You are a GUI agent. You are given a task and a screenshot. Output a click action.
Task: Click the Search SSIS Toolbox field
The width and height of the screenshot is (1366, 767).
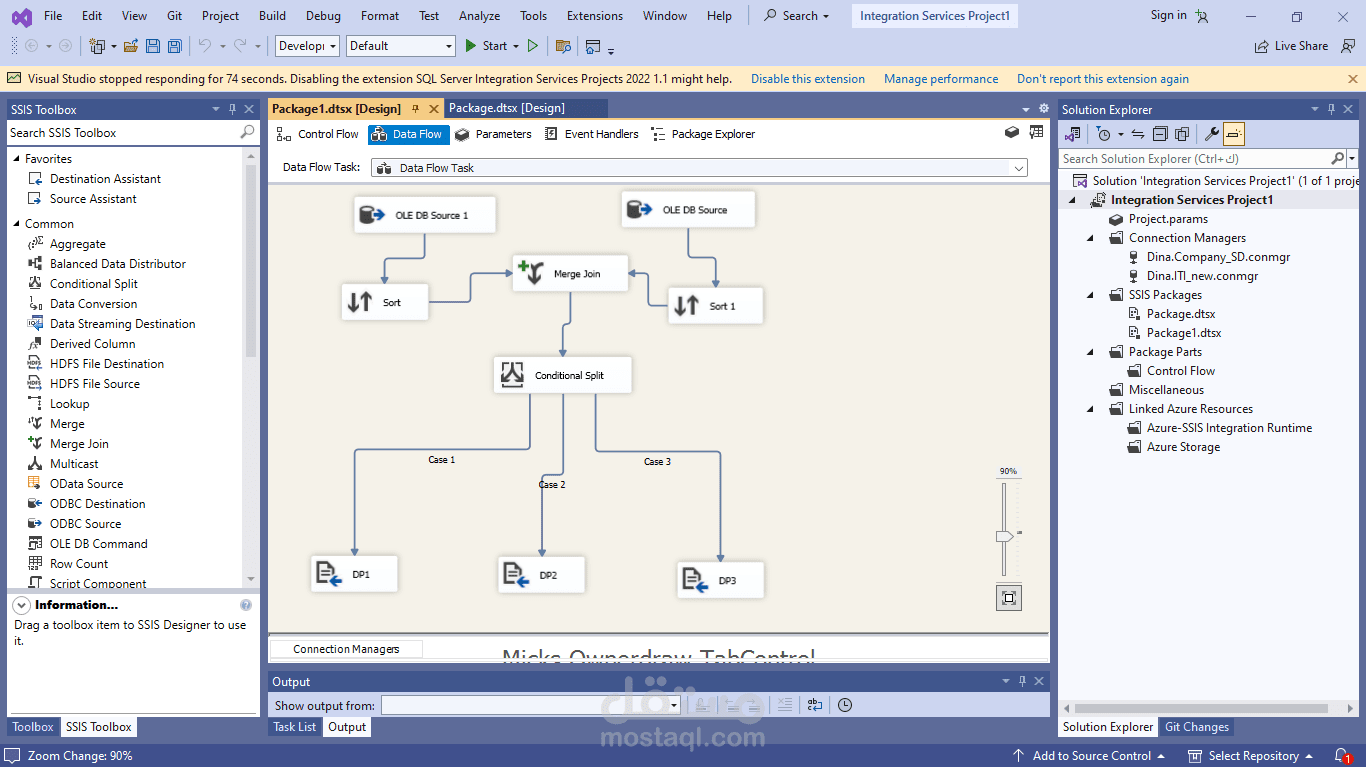(122, 132)
